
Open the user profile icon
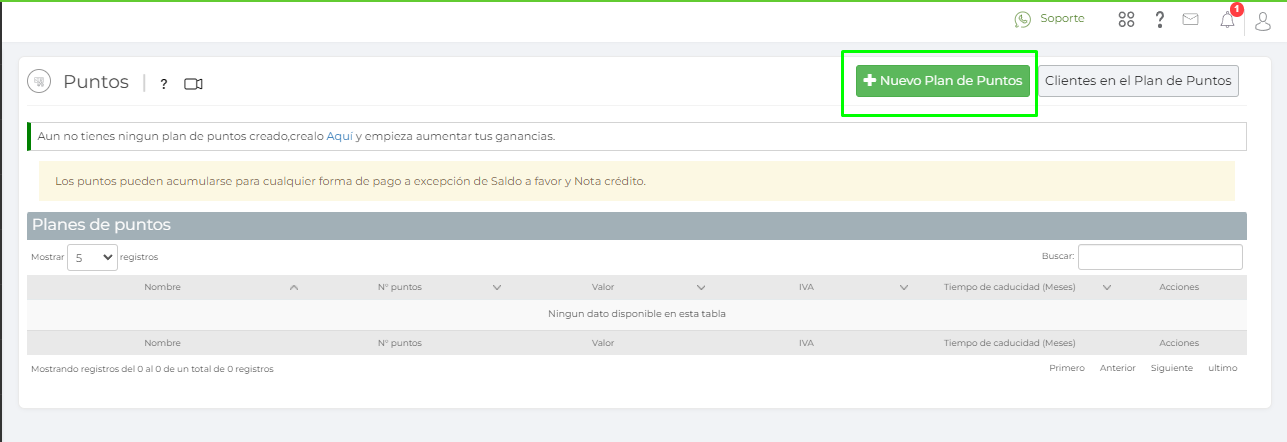[x=1266, y=20]
